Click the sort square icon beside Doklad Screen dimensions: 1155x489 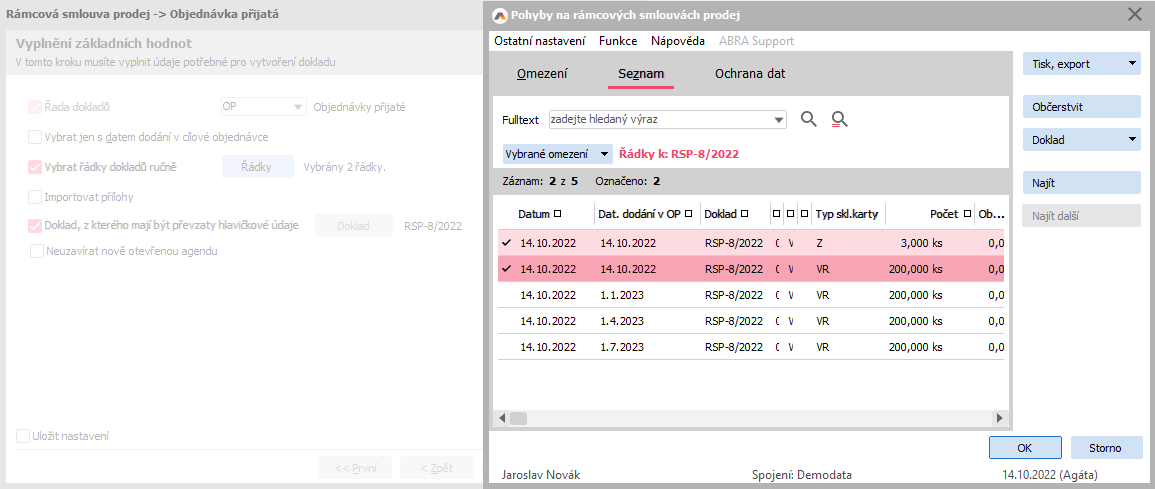point(744,214)
